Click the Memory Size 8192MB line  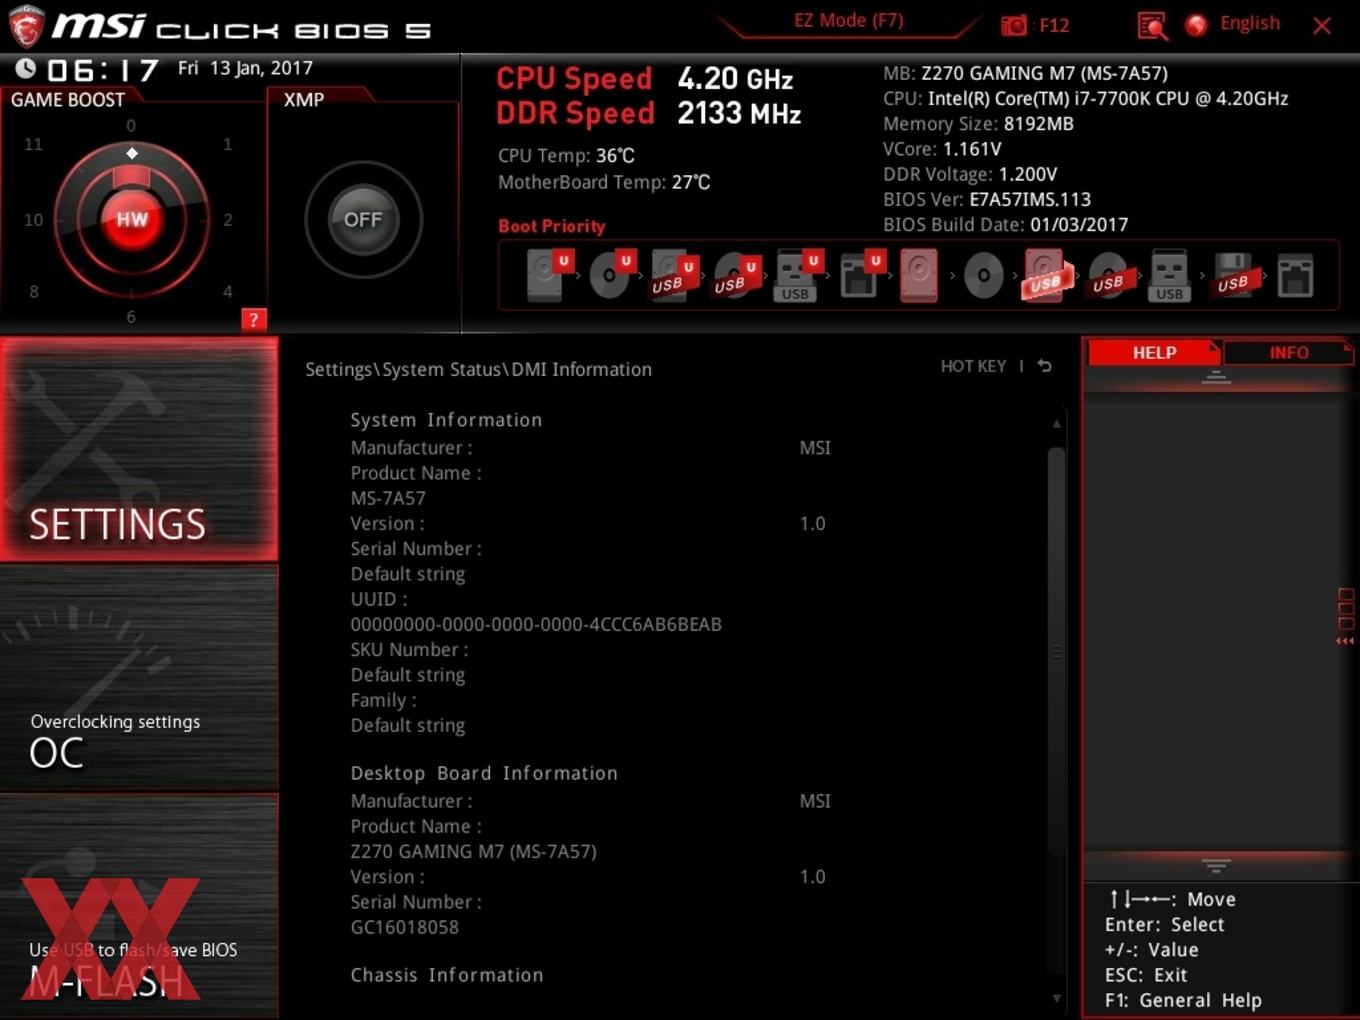[978, 124]
